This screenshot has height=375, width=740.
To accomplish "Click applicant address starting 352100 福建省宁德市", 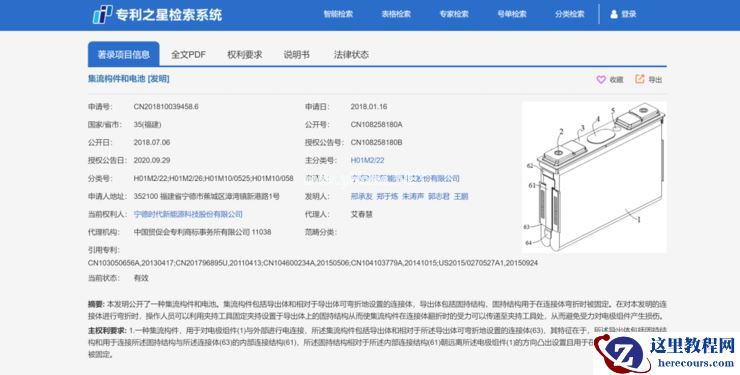I will [206, 196].
